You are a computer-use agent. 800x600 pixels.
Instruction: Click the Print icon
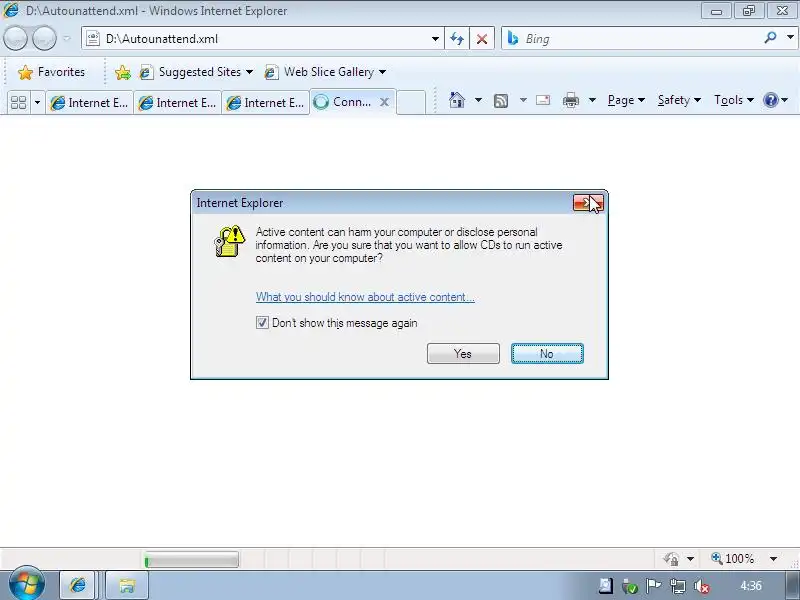tap(571, 101)
